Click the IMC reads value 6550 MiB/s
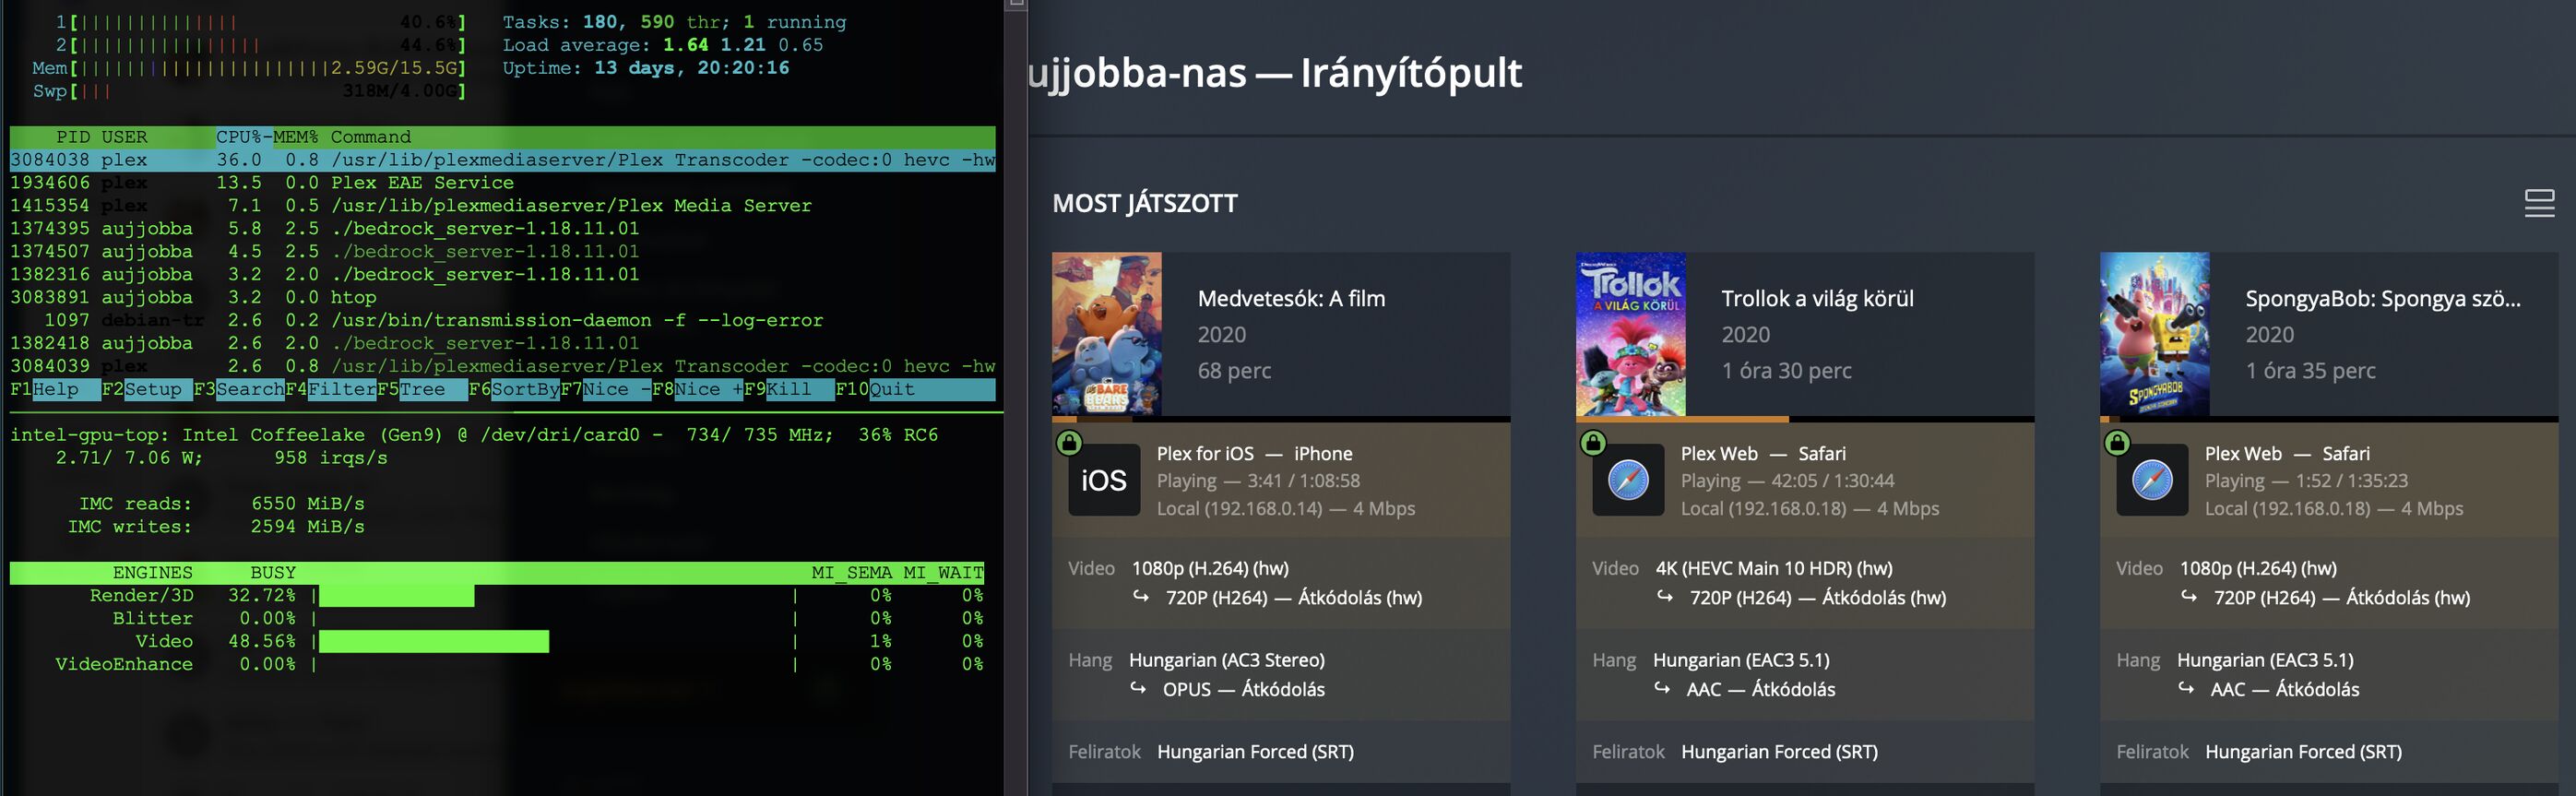This screenshot has height=796, width=2576. (307, 504)
